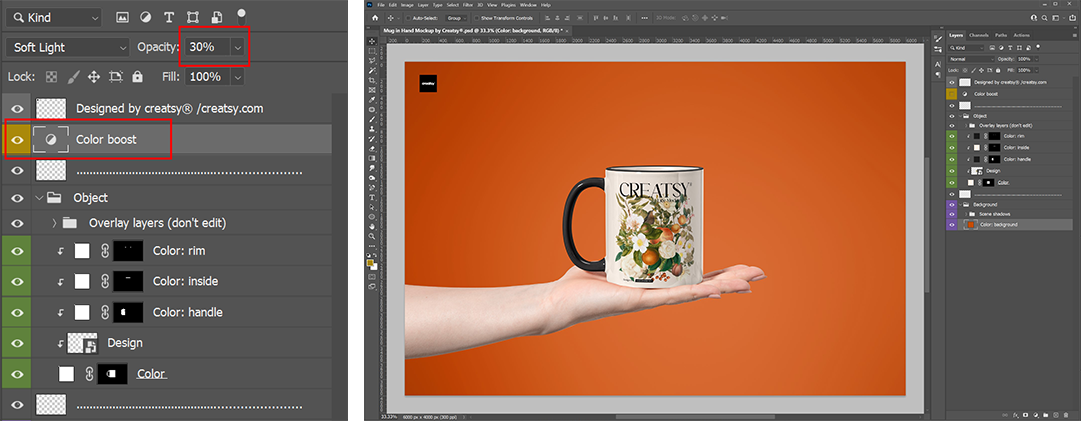This screenshot has height=421, width=1081.
Task: Select the Clone Stamp tool
Action: pos(372,129)
